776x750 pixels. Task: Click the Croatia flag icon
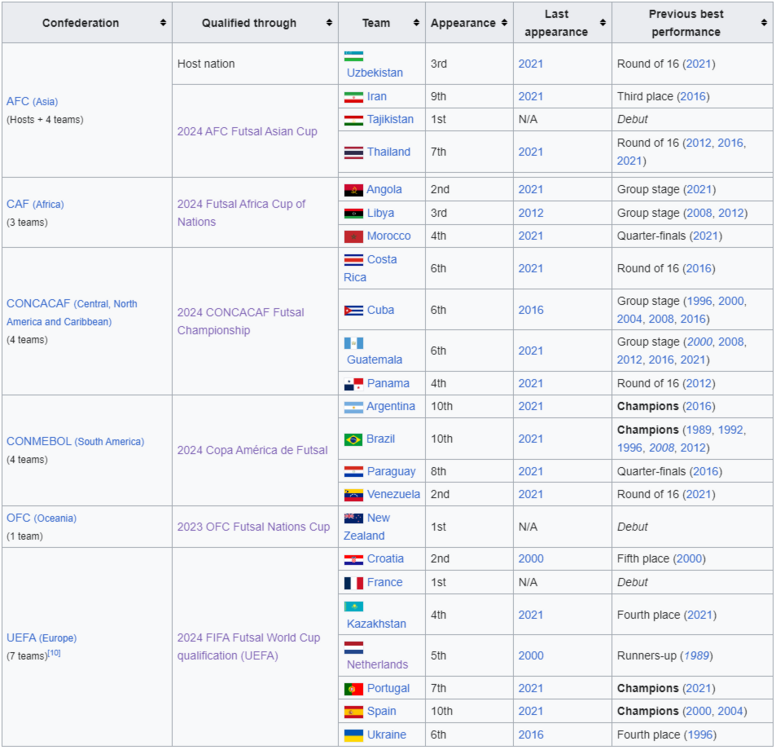point(353,560)
